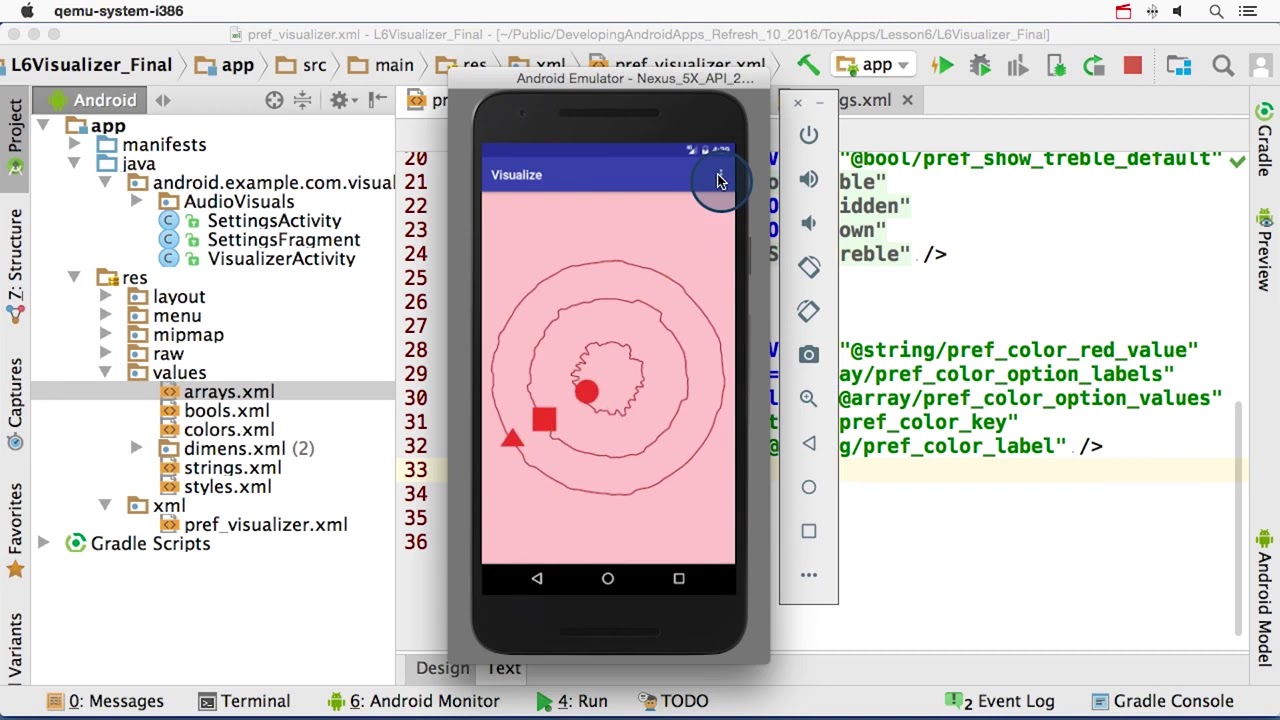This screenshot has width=1280, height=720.
Task: Click the emulator volume down icon
Action: [808, 223]
